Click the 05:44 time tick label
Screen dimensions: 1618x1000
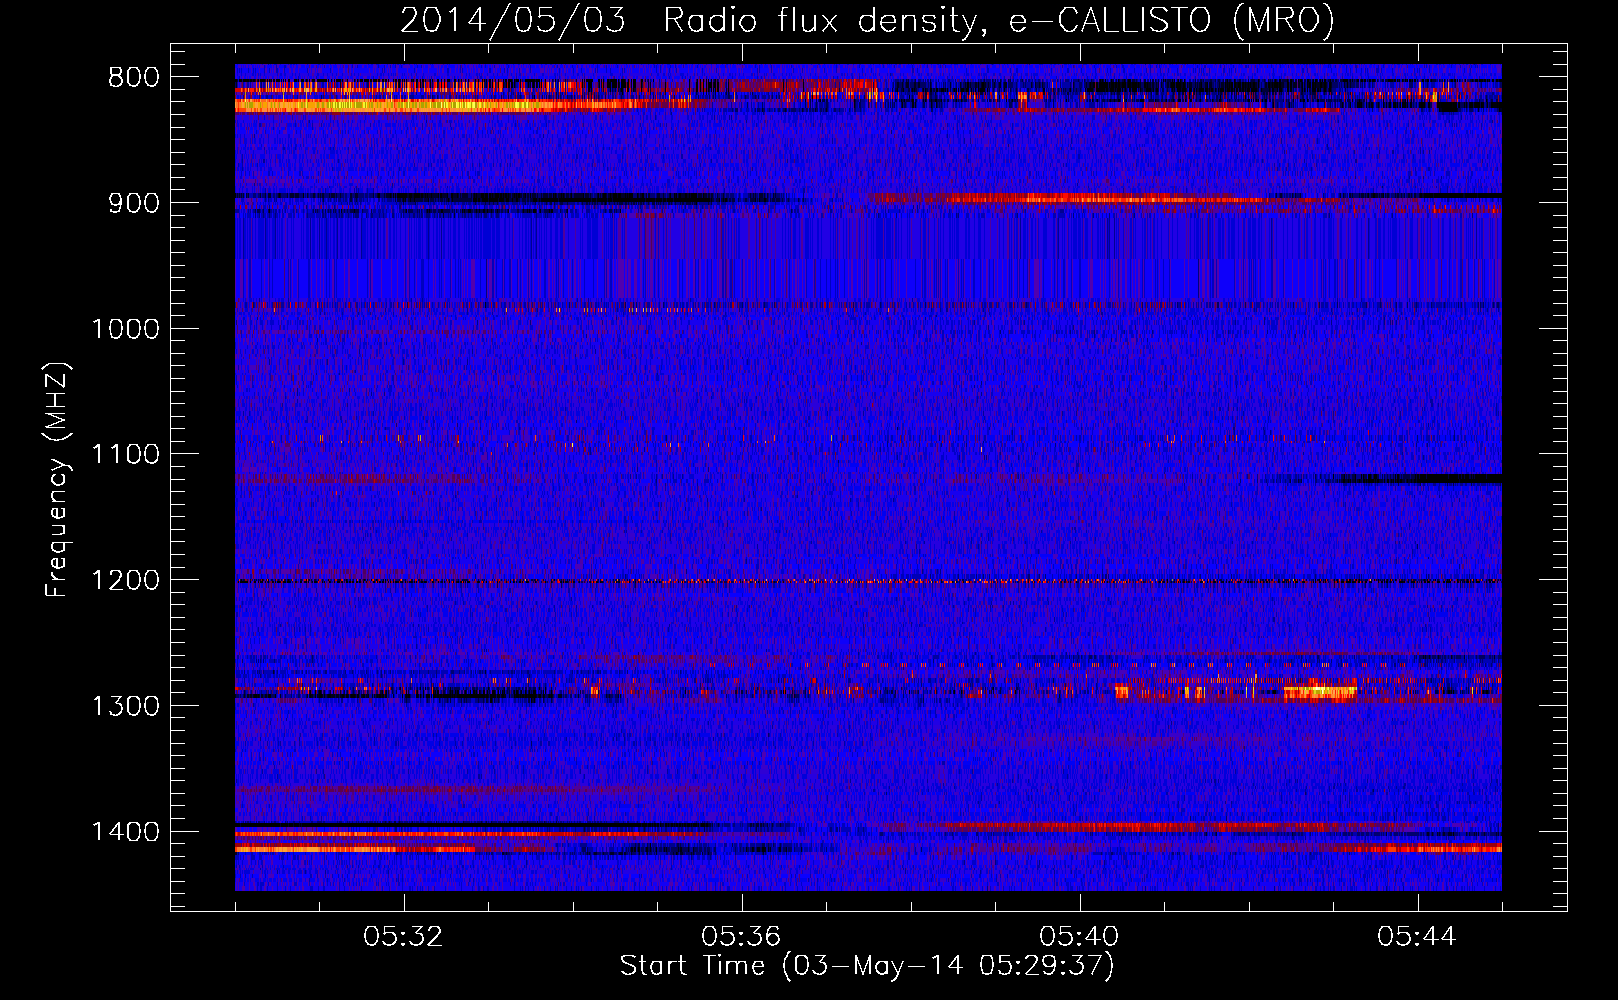pyautogui.click(x=1417, y=937)
